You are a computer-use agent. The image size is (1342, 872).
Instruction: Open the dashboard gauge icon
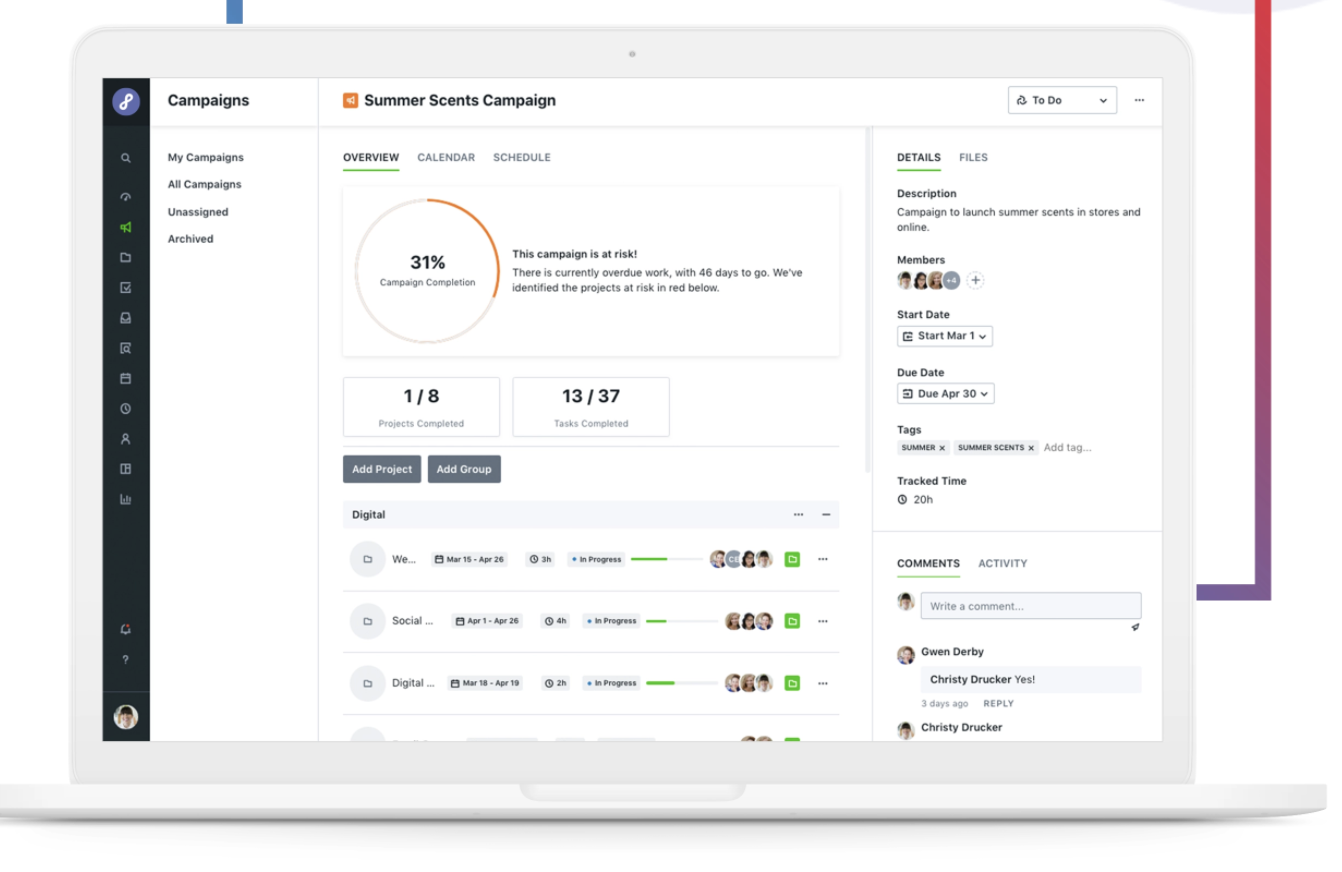pyautogui.click(x=126, y=197)
